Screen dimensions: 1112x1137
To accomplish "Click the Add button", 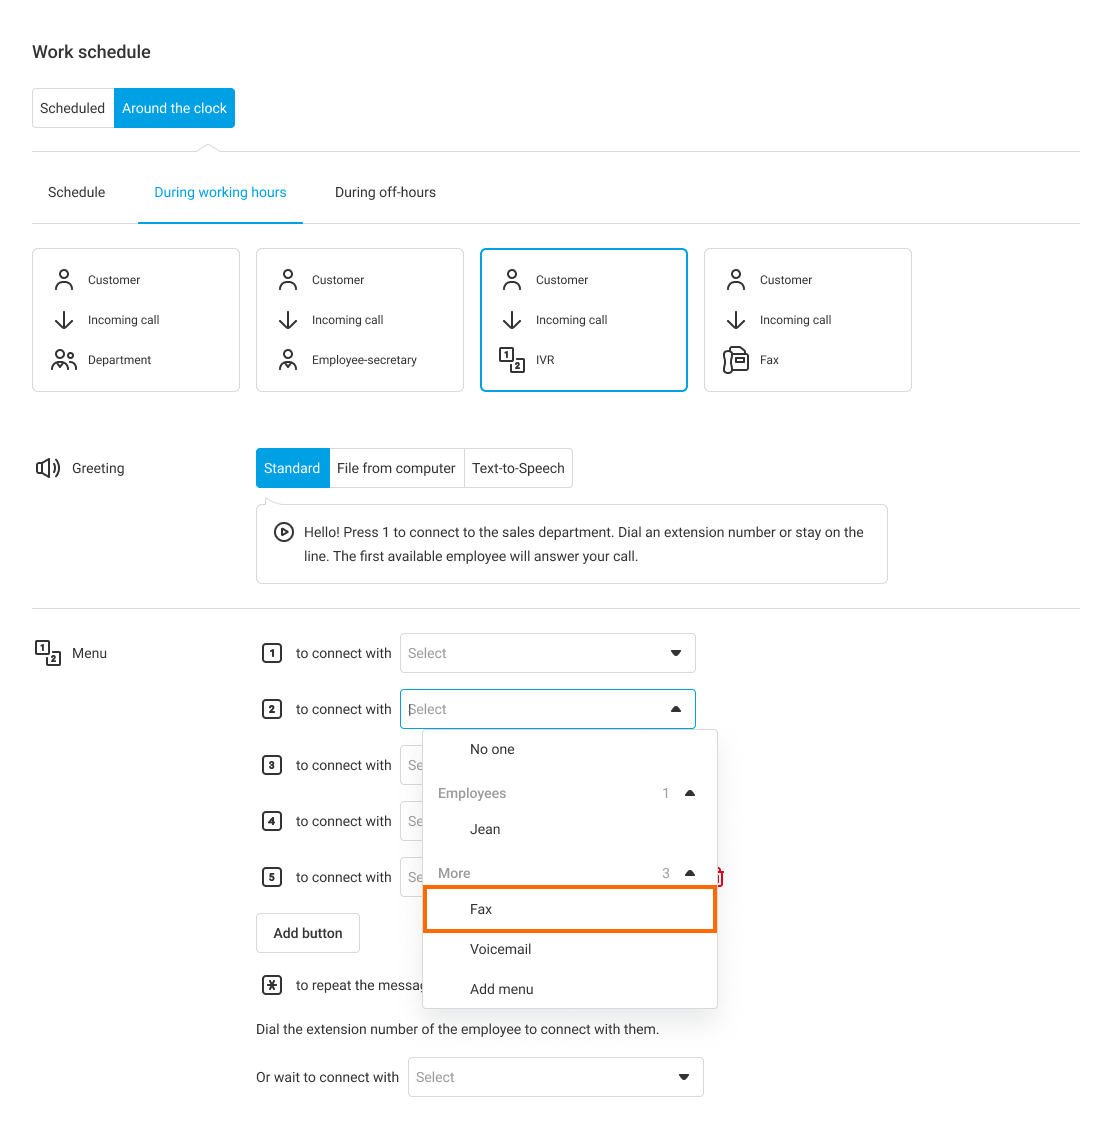I will coord(308,933).
